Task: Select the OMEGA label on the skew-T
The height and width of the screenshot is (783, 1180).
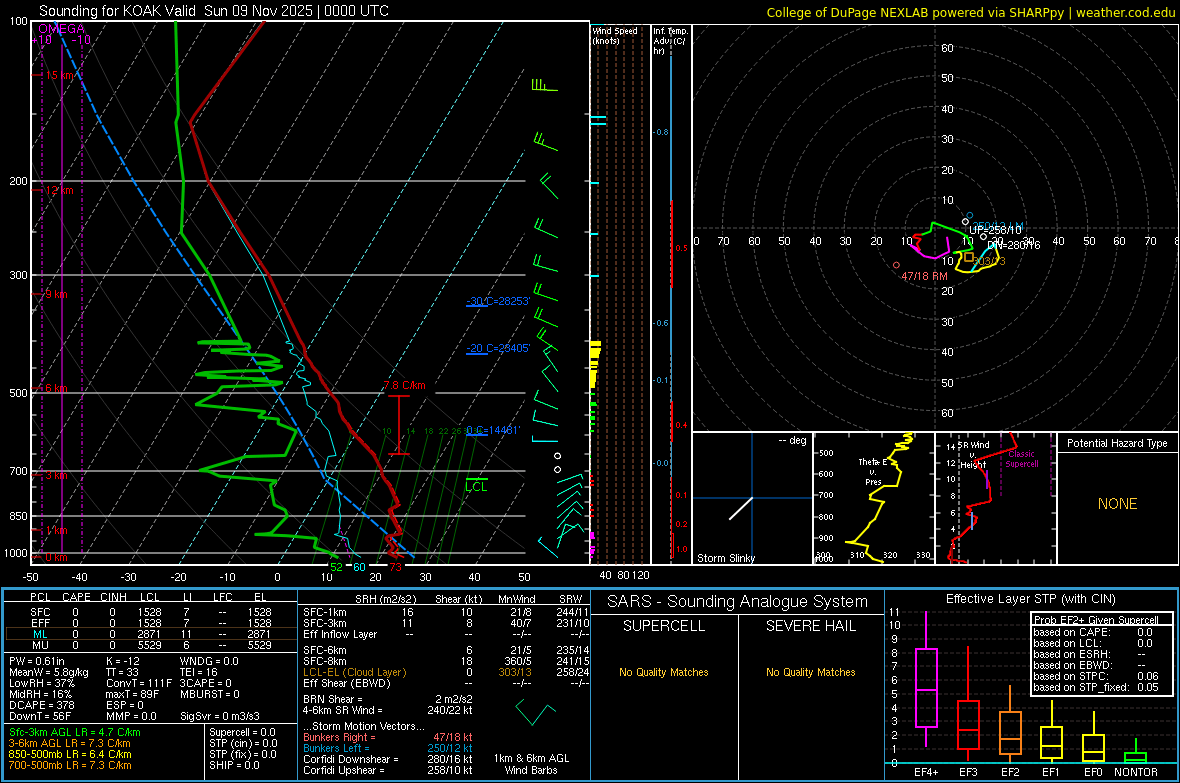Action: [62, 29]
